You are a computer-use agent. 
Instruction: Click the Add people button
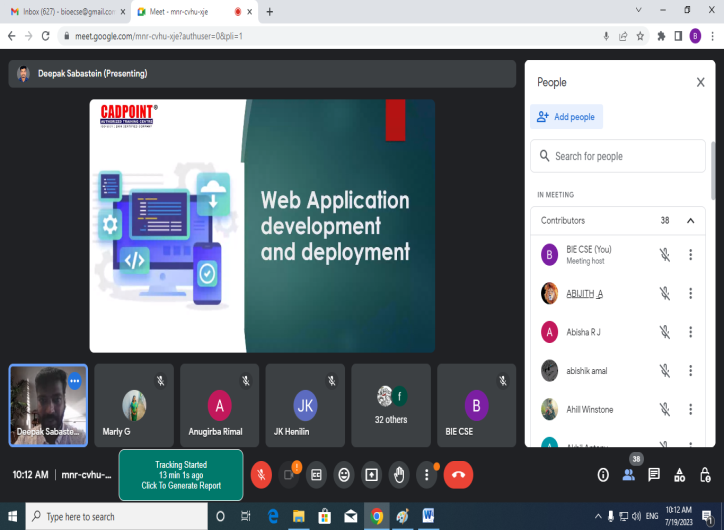(x=567, y=117)
